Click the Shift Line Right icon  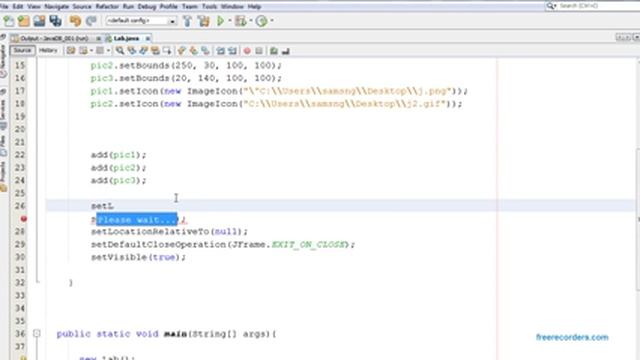(x=232, y=51)
